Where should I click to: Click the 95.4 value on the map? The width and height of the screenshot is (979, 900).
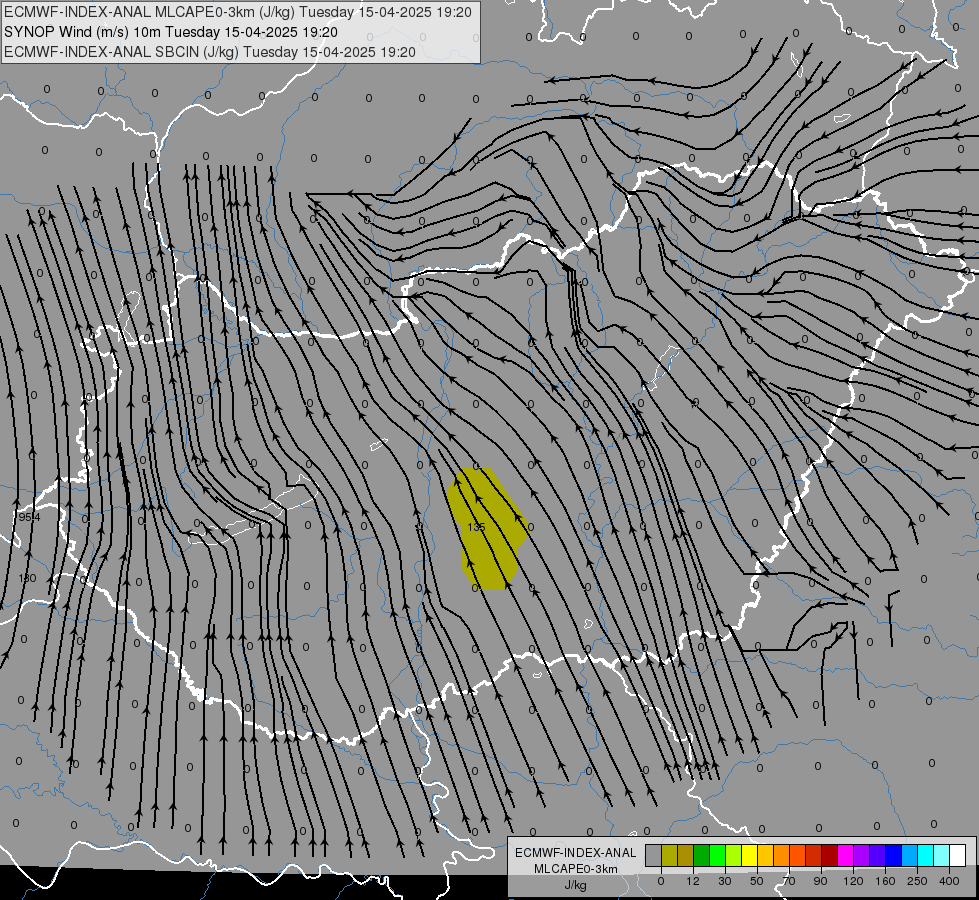29,517
